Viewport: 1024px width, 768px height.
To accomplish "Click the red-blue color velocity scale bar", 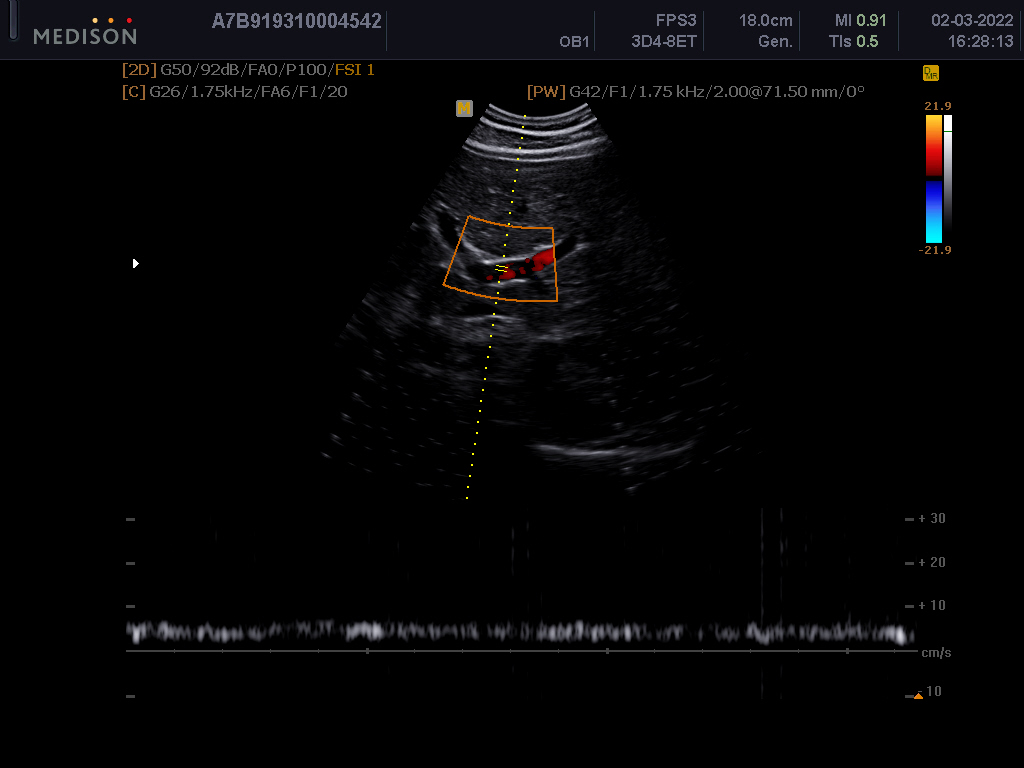I will [x=933, y=178].
